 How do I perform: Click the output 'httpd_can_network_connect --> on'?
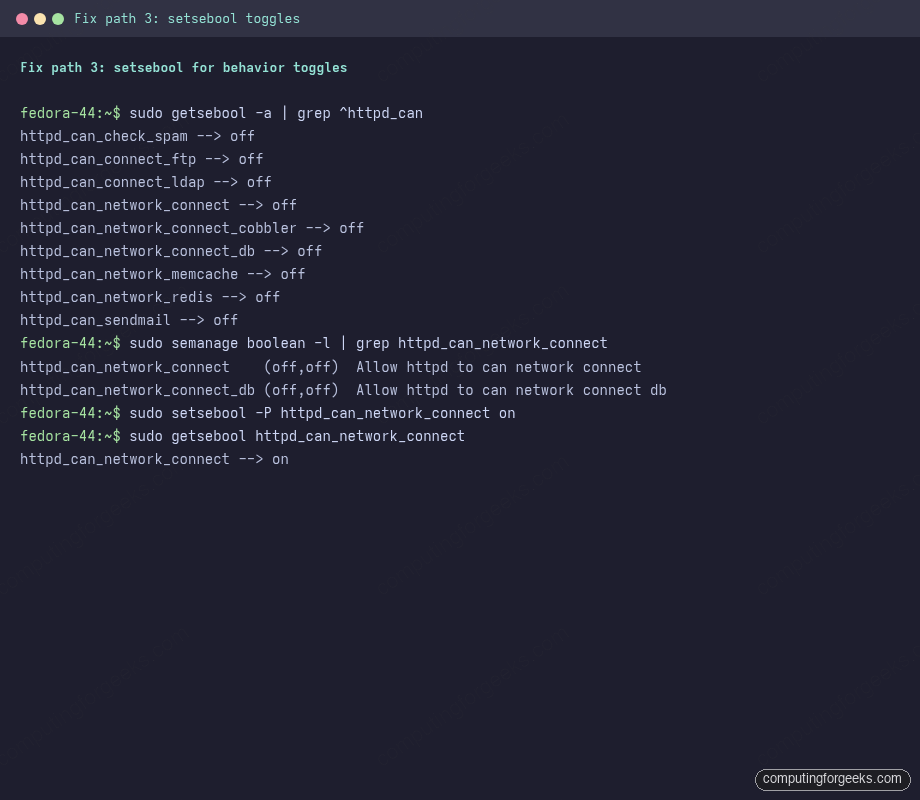tap(154, 459)
